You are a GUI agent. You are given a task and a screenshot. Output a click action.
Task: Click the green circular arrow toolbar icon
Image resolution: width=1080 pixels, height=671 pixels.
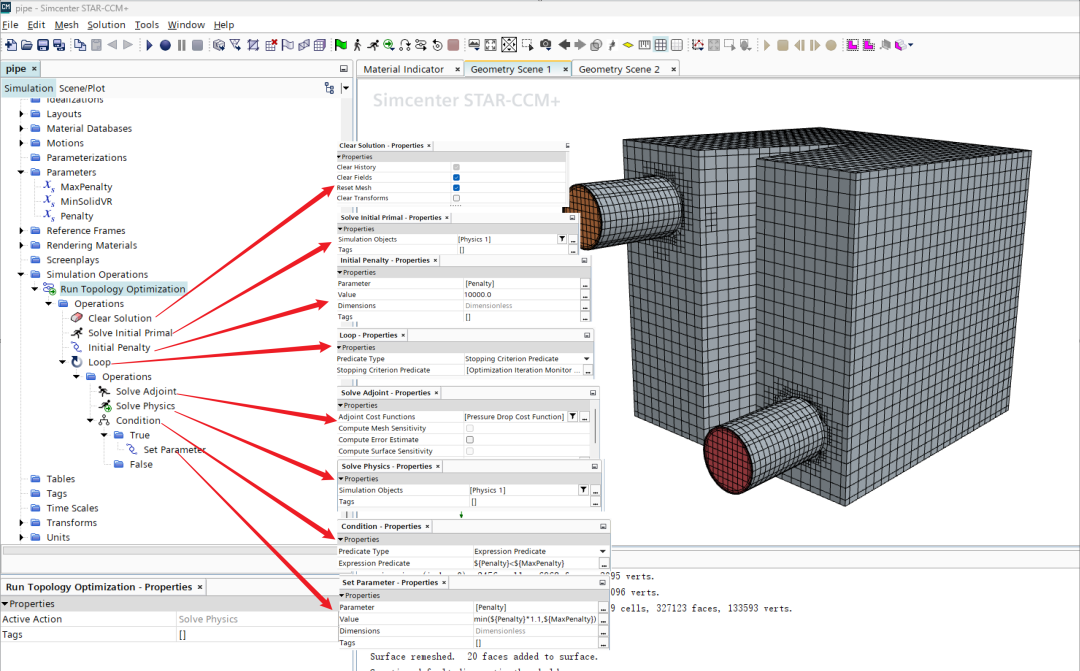point(389,45)
